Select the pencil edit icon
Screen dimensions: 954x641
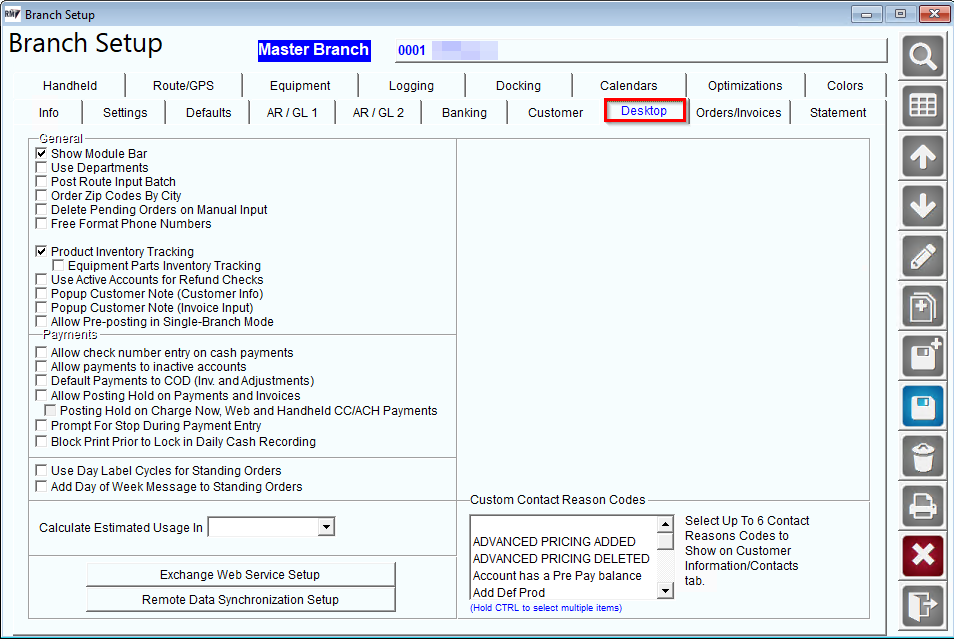(x=922, y=256)
